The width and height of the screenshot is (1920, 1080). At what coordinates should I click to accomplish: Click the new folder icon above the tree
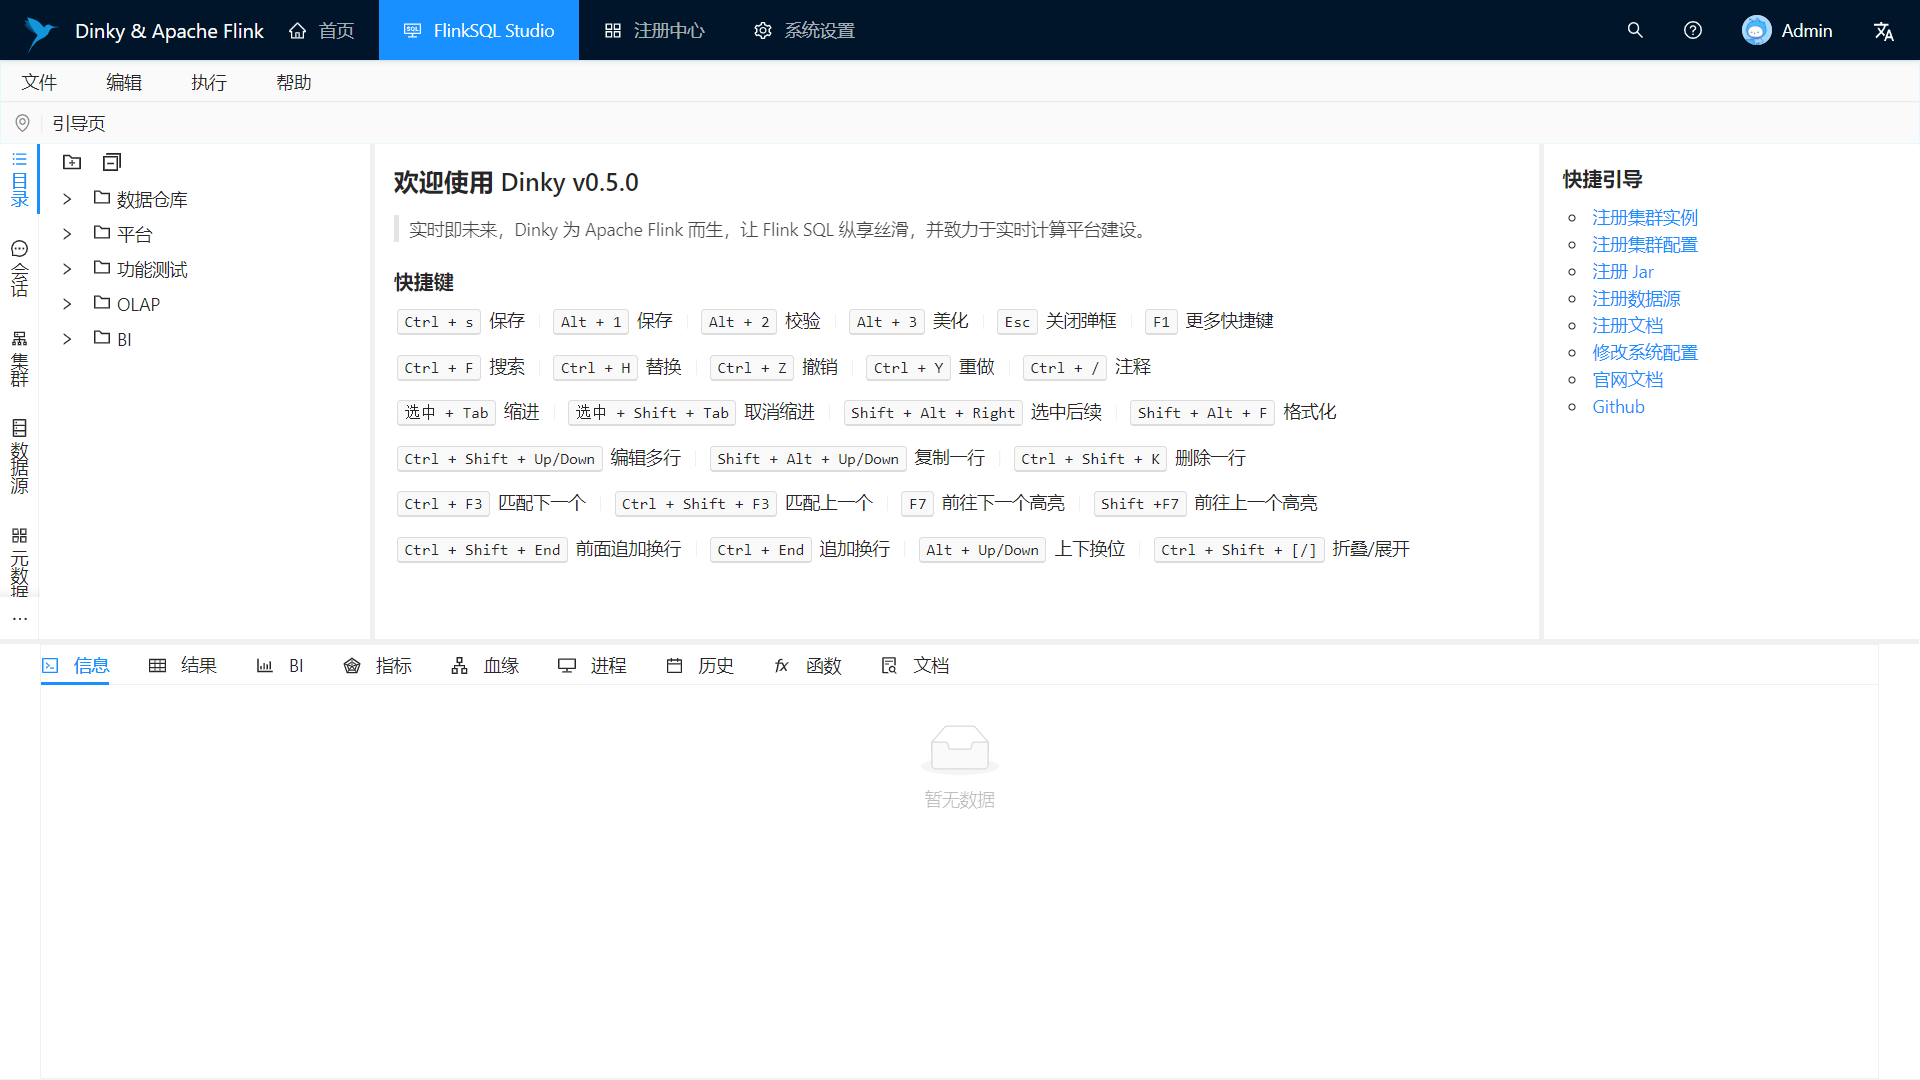pyautogui.click(x=72, y=162)
